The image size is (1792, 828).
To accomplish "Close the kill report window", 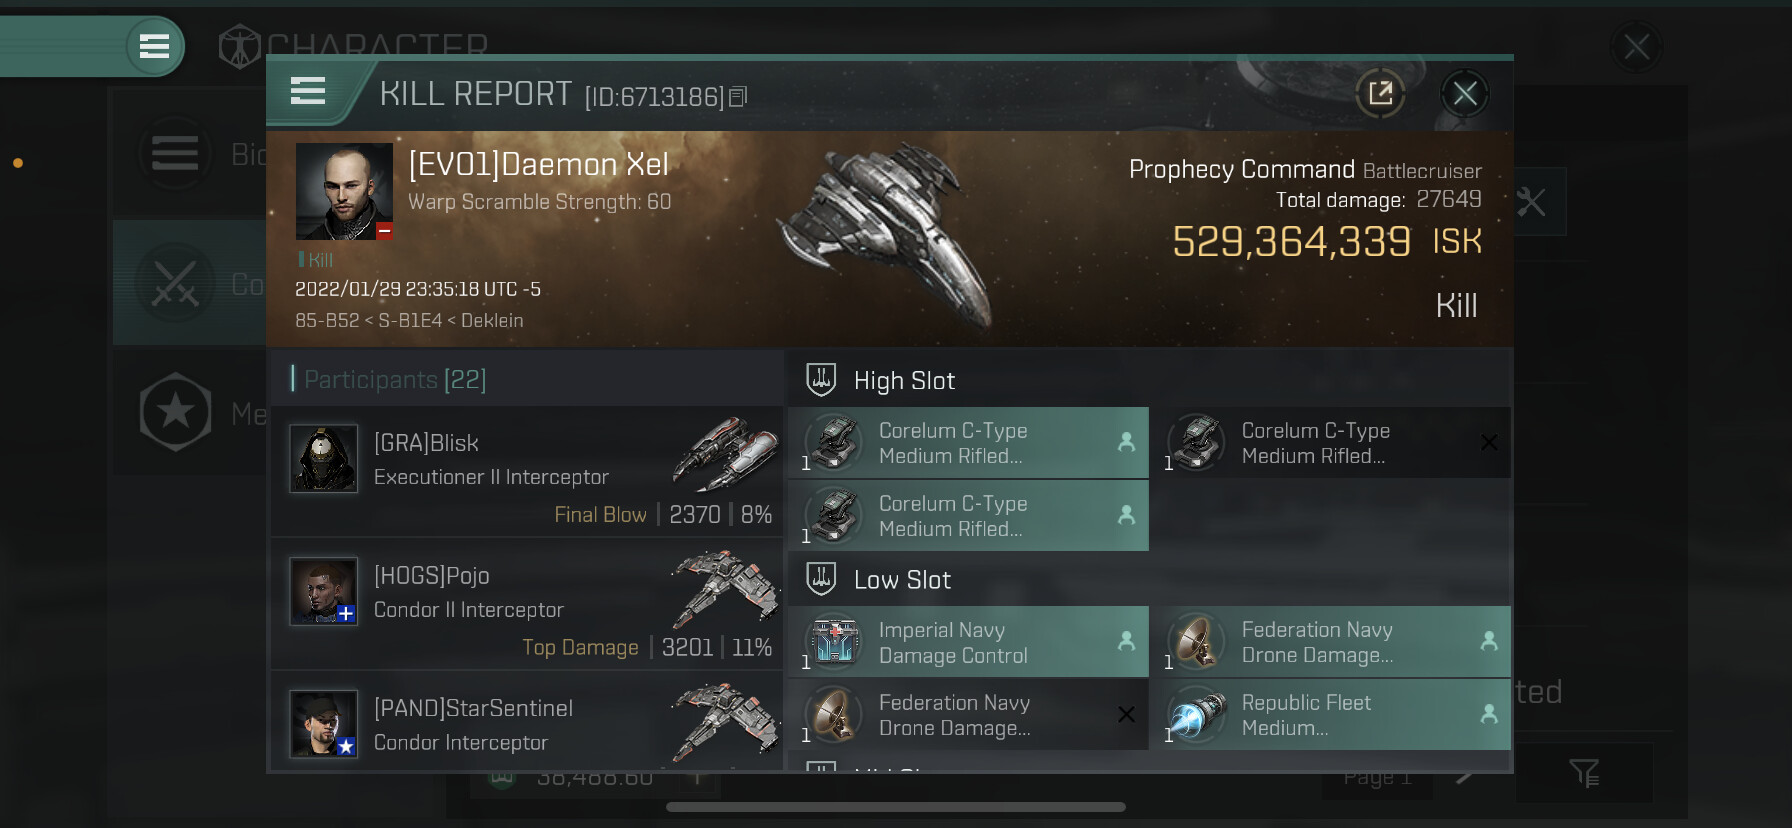I will [1465, 94].
